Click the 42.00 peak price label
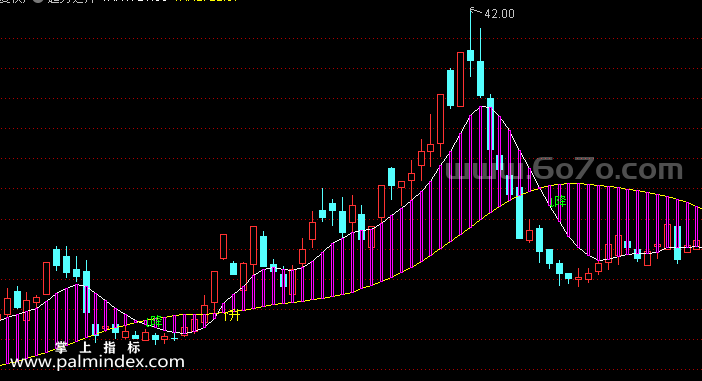 tap(499, 14)
